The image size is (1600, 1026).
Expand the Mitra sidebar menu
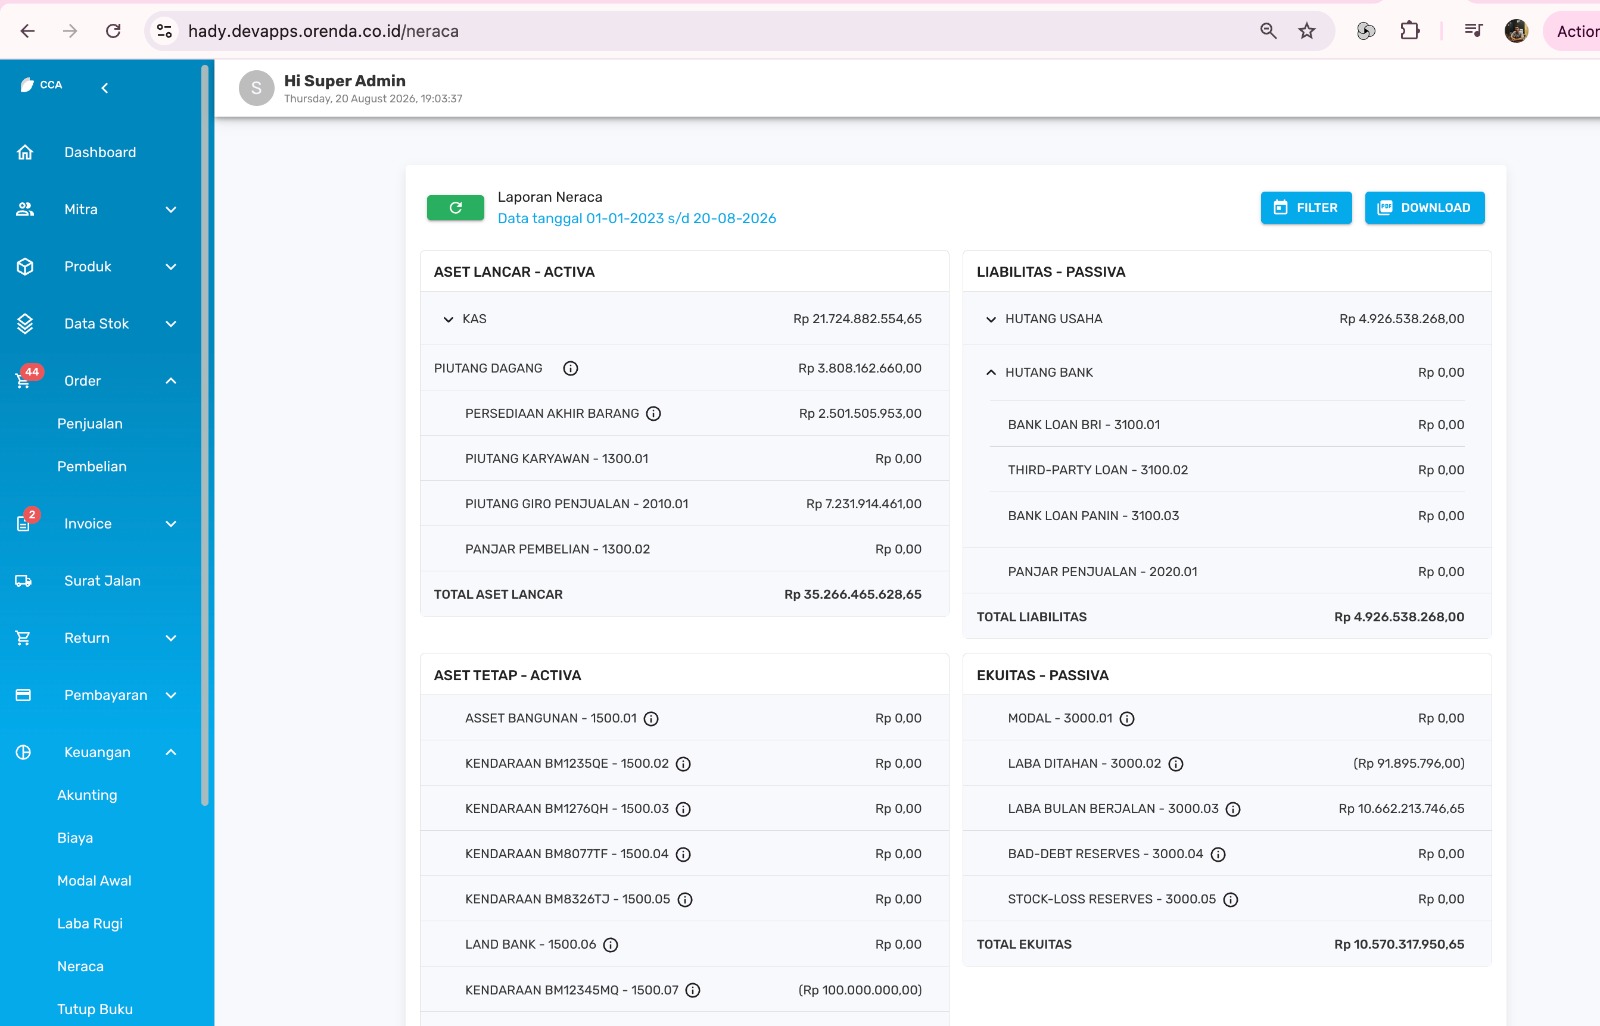98,209
